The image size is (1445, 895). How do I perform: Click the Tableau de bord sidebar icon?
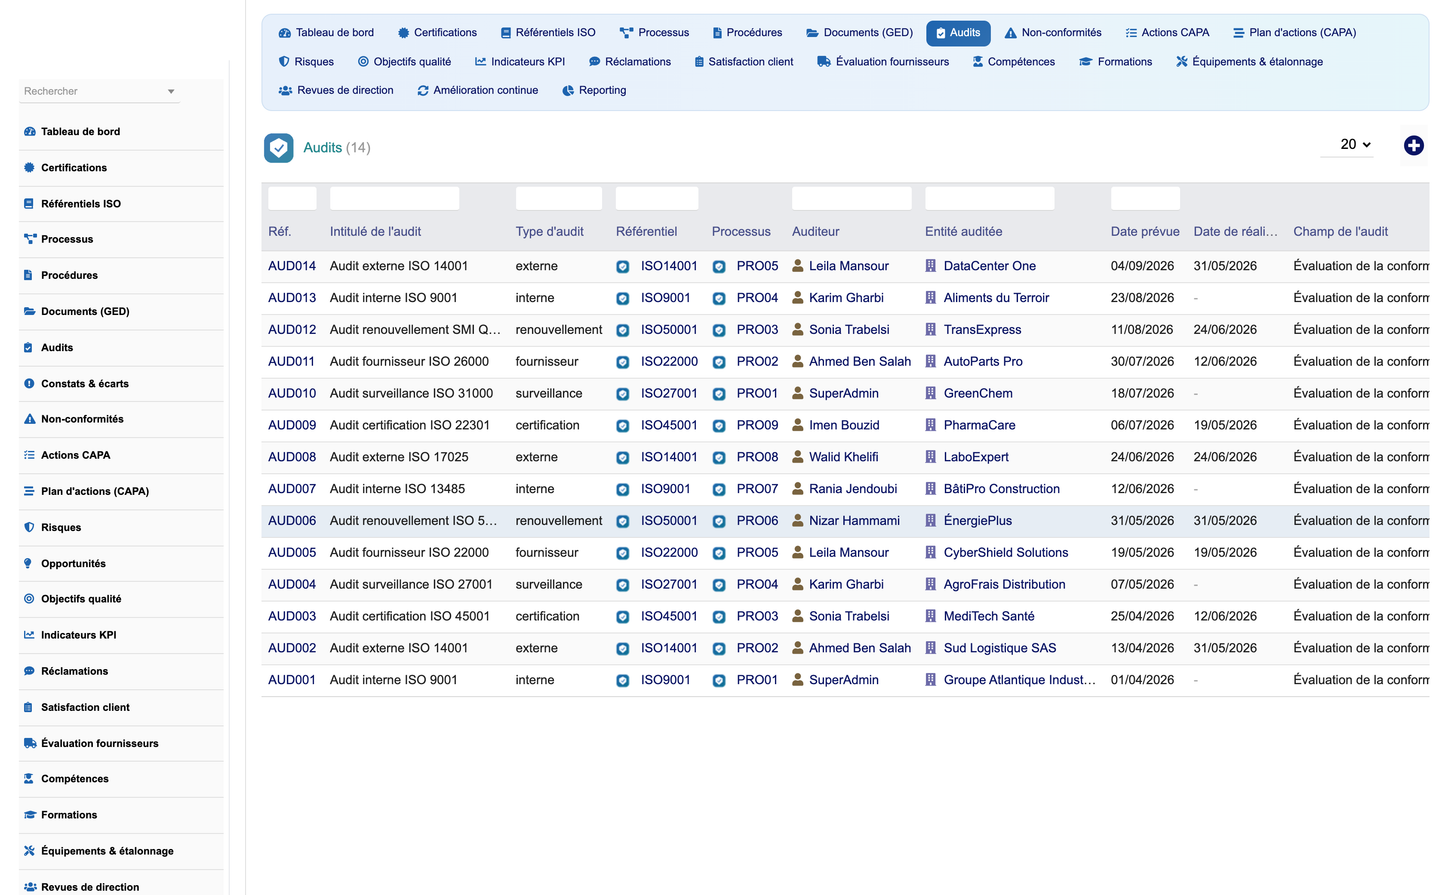[x=29, y=132]
